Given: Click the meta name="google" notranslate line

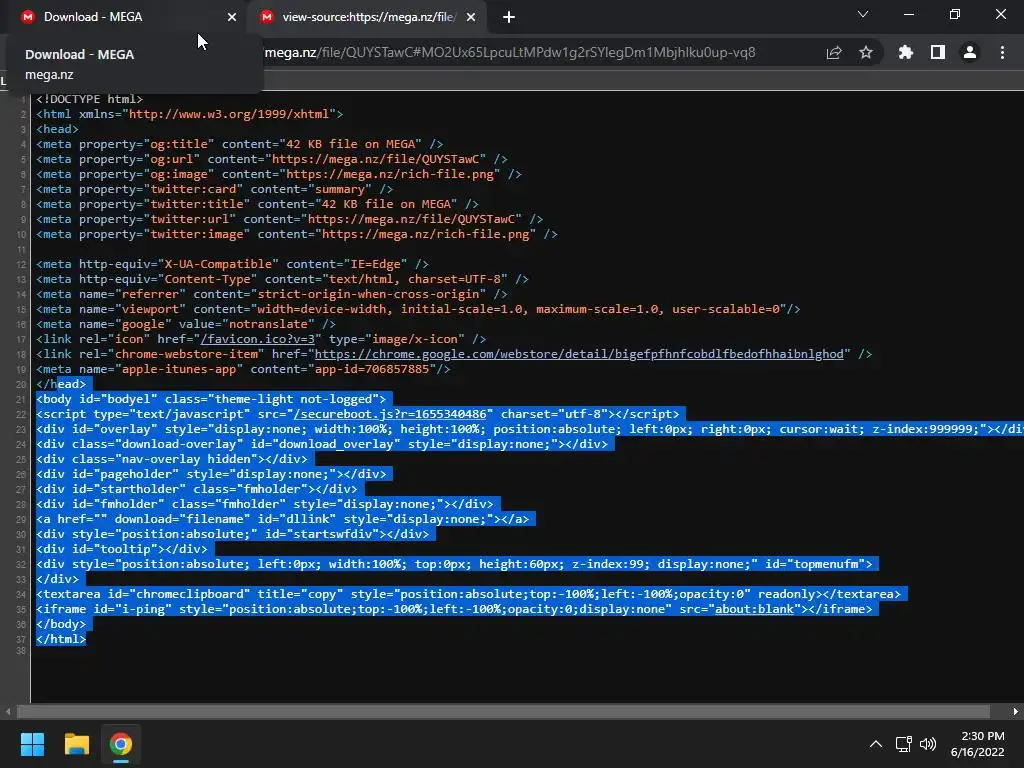Looking at the screenshot, I should tap(186, 324).
